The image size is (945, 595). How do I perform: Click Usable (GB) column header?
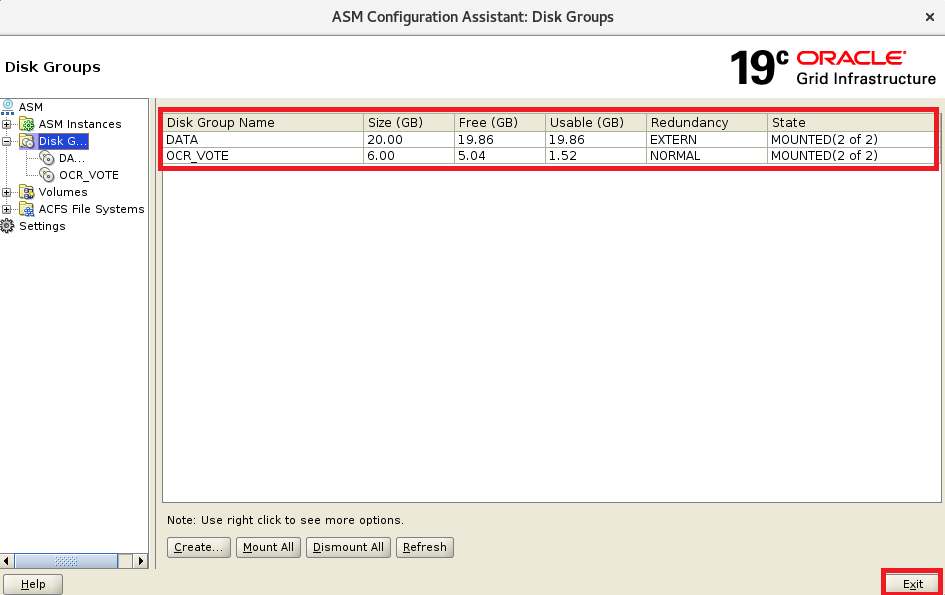coord(596,122)
